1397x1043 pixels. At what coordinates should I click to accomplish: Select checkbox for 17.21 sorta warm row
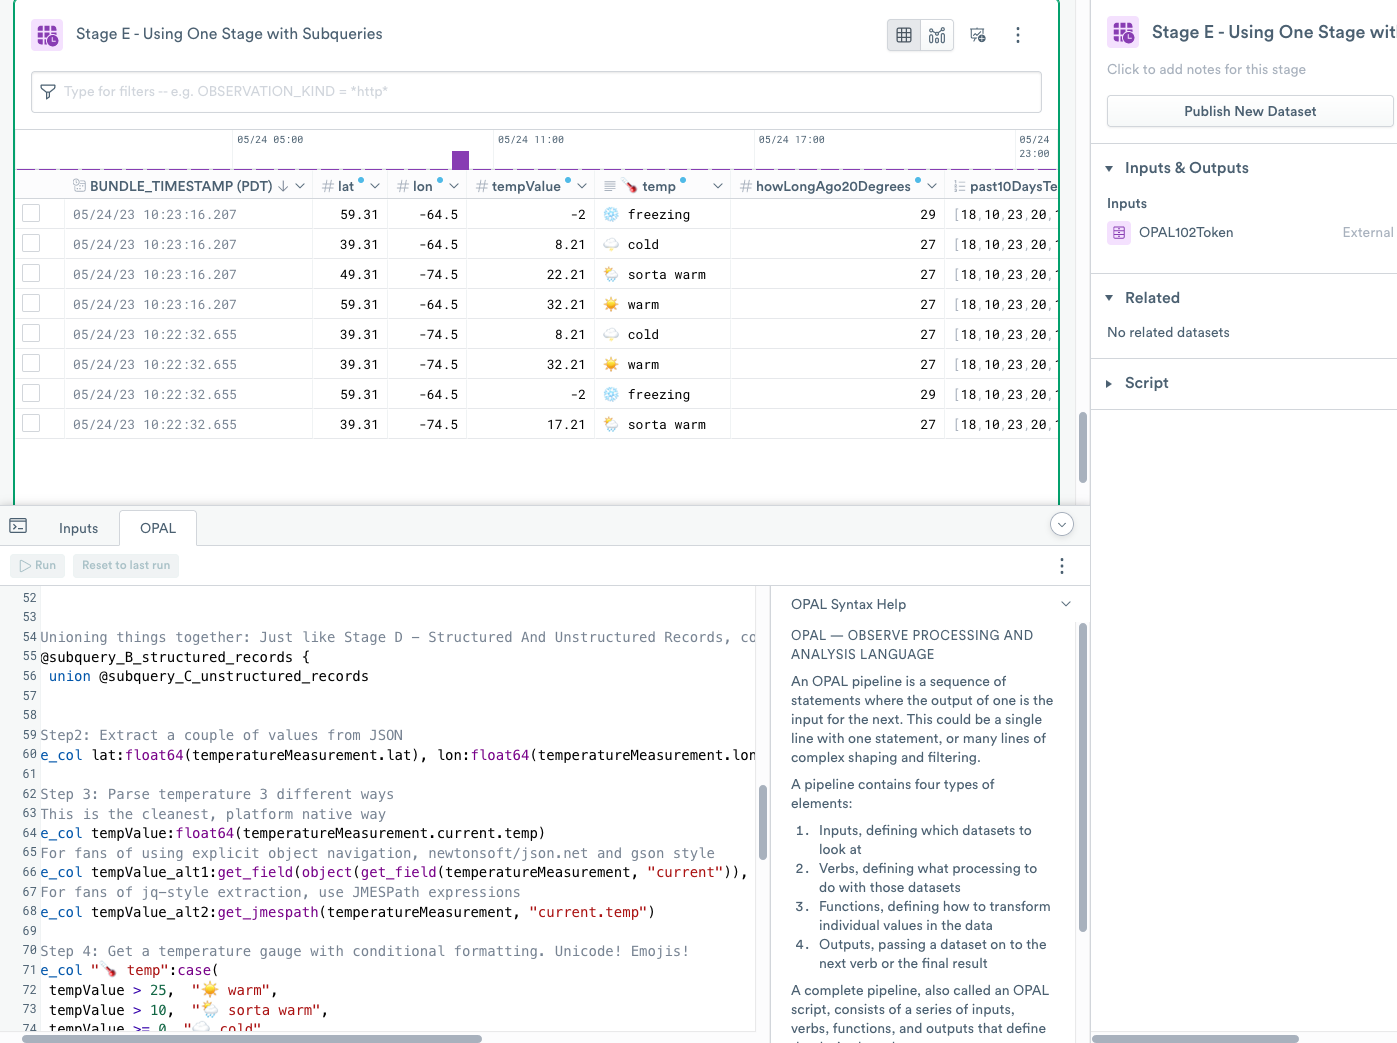(x=31, y=423)
